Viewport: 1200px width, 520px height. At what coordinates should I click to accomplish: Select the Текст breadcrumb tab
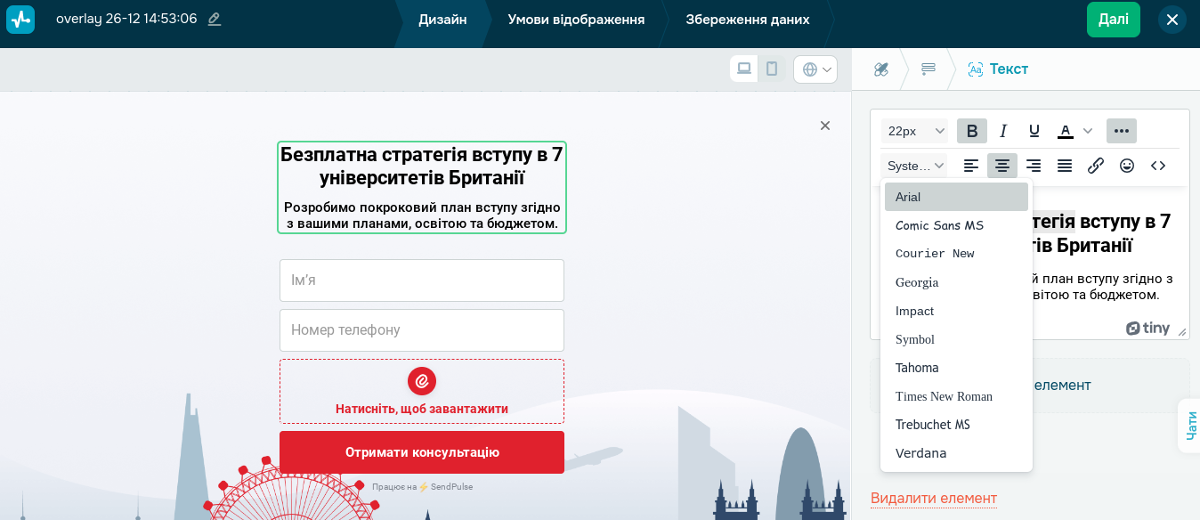click(998, 69)
